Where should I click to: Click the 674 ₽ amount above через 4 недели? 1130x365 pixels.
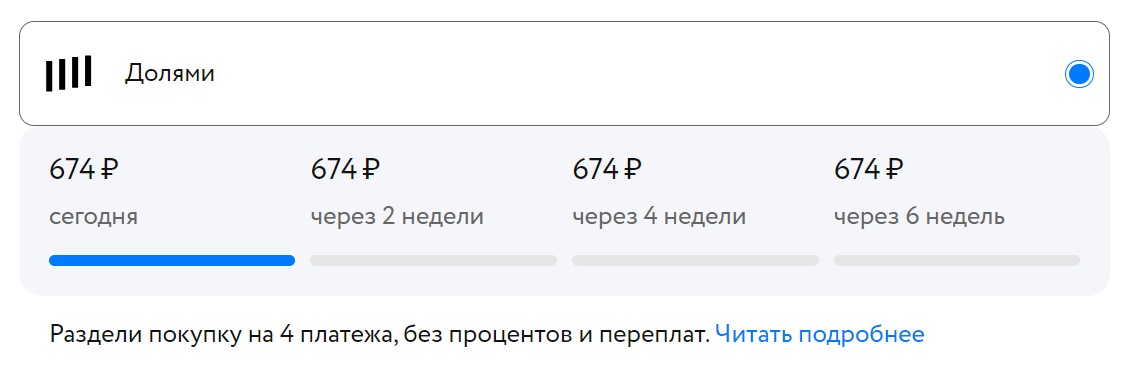[x=607, y=170]
